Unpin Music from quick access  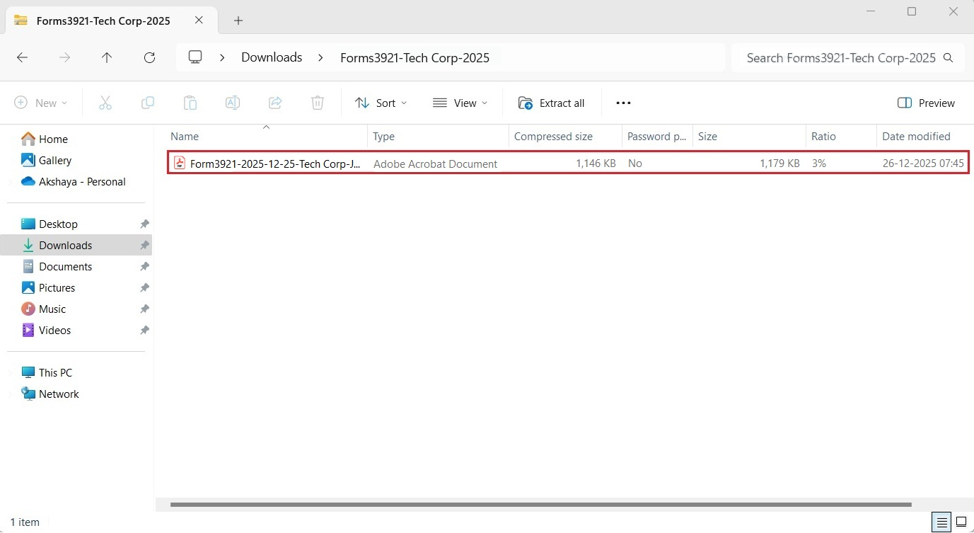point(144,309)
